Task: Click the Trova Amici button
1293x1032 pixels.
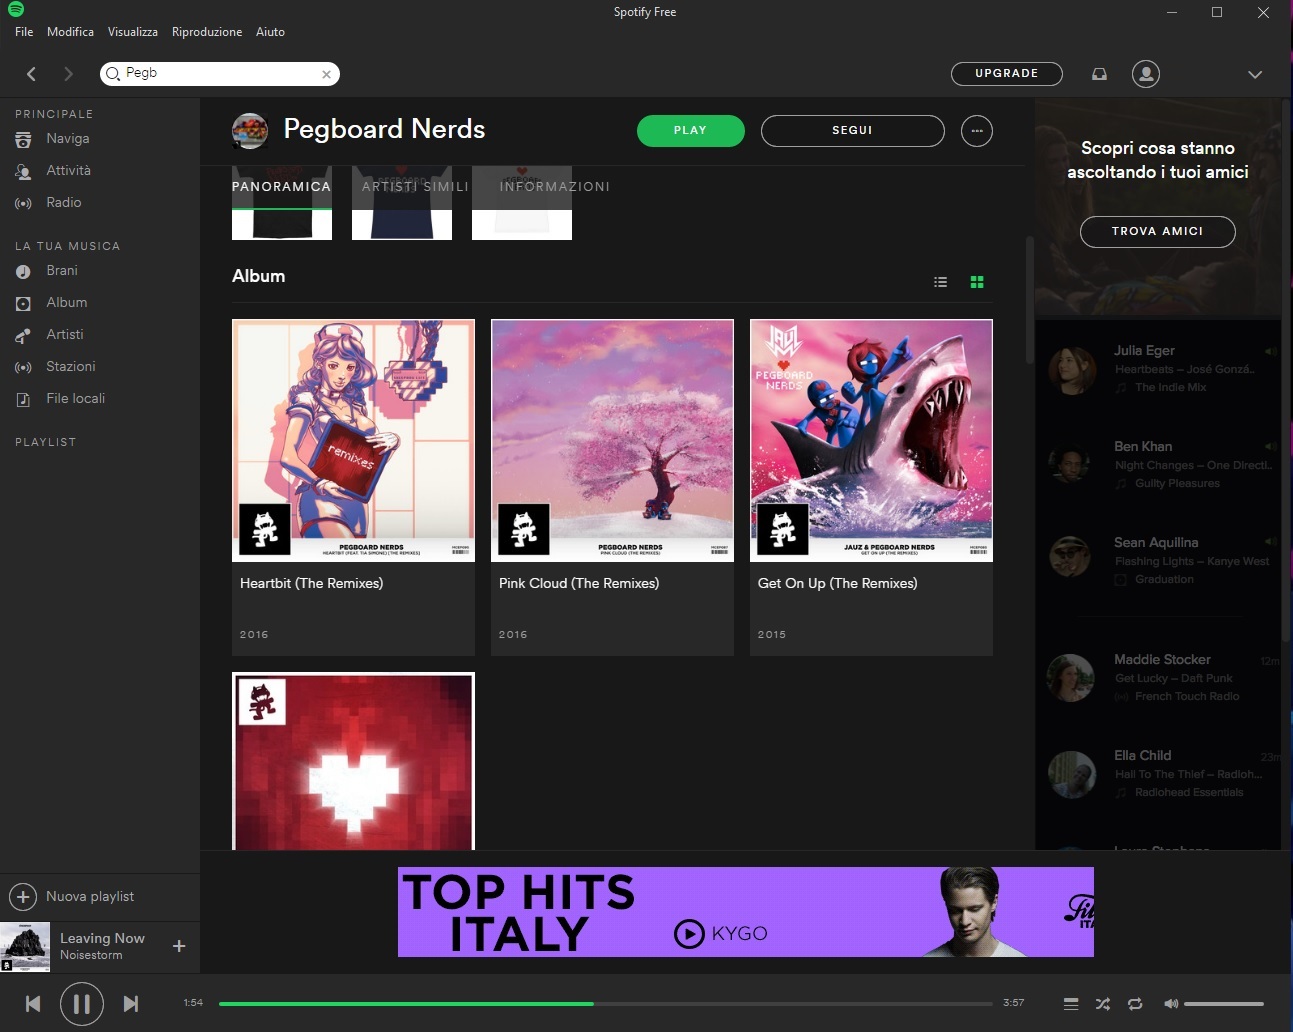Action: 1157,231
